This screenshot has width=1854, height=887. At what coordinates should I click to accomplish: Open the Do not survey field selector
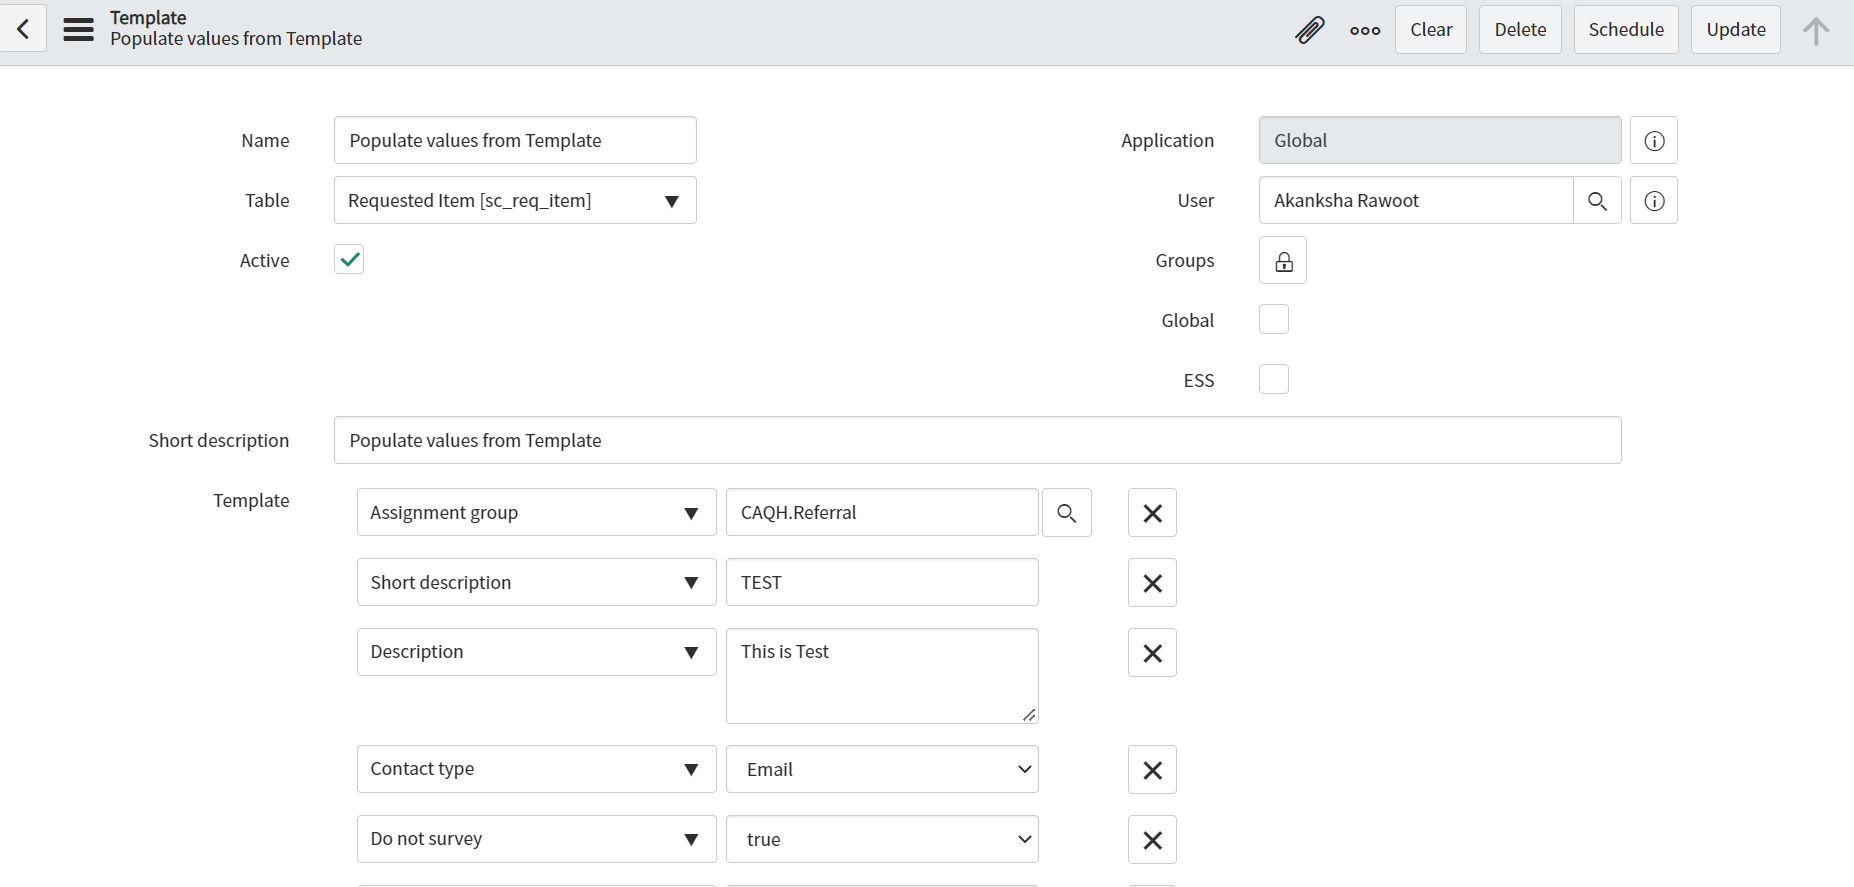536,839
